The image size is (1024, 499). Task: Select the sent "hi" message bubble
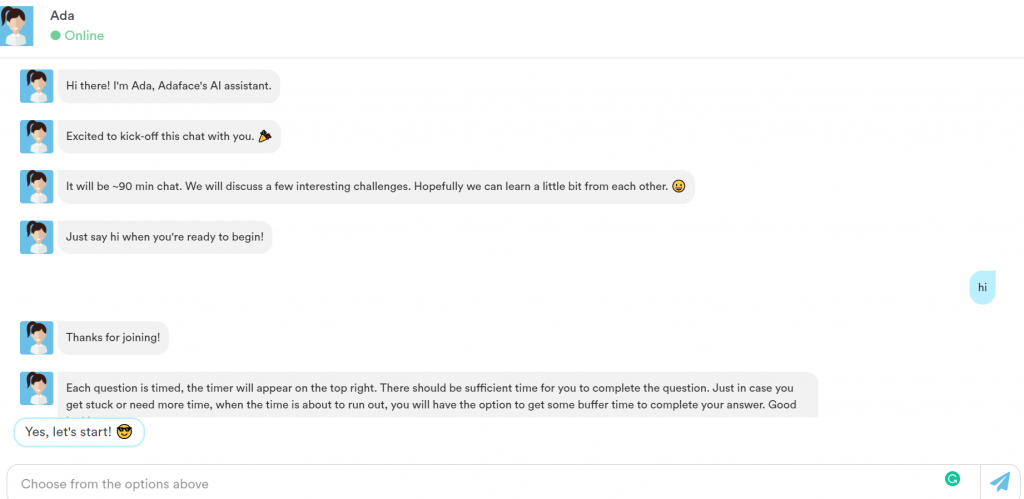pyautogui.click(x=982, y=287)
